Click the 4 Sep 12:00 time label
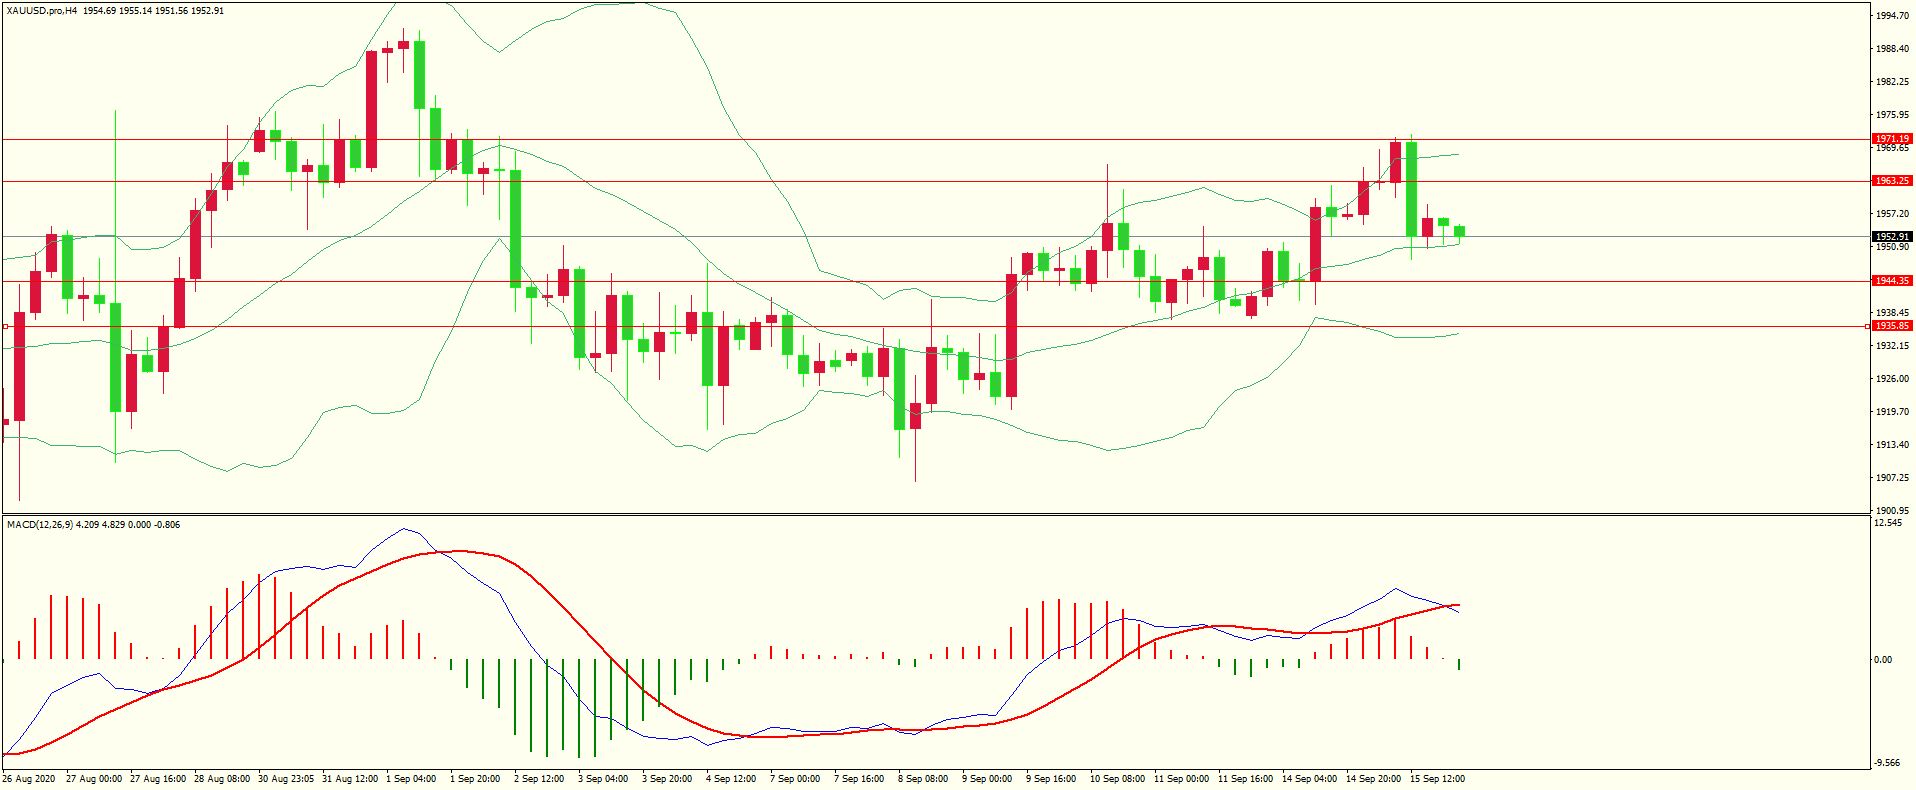The height and width of the screenshot is (790, 1916). point(731,779)
